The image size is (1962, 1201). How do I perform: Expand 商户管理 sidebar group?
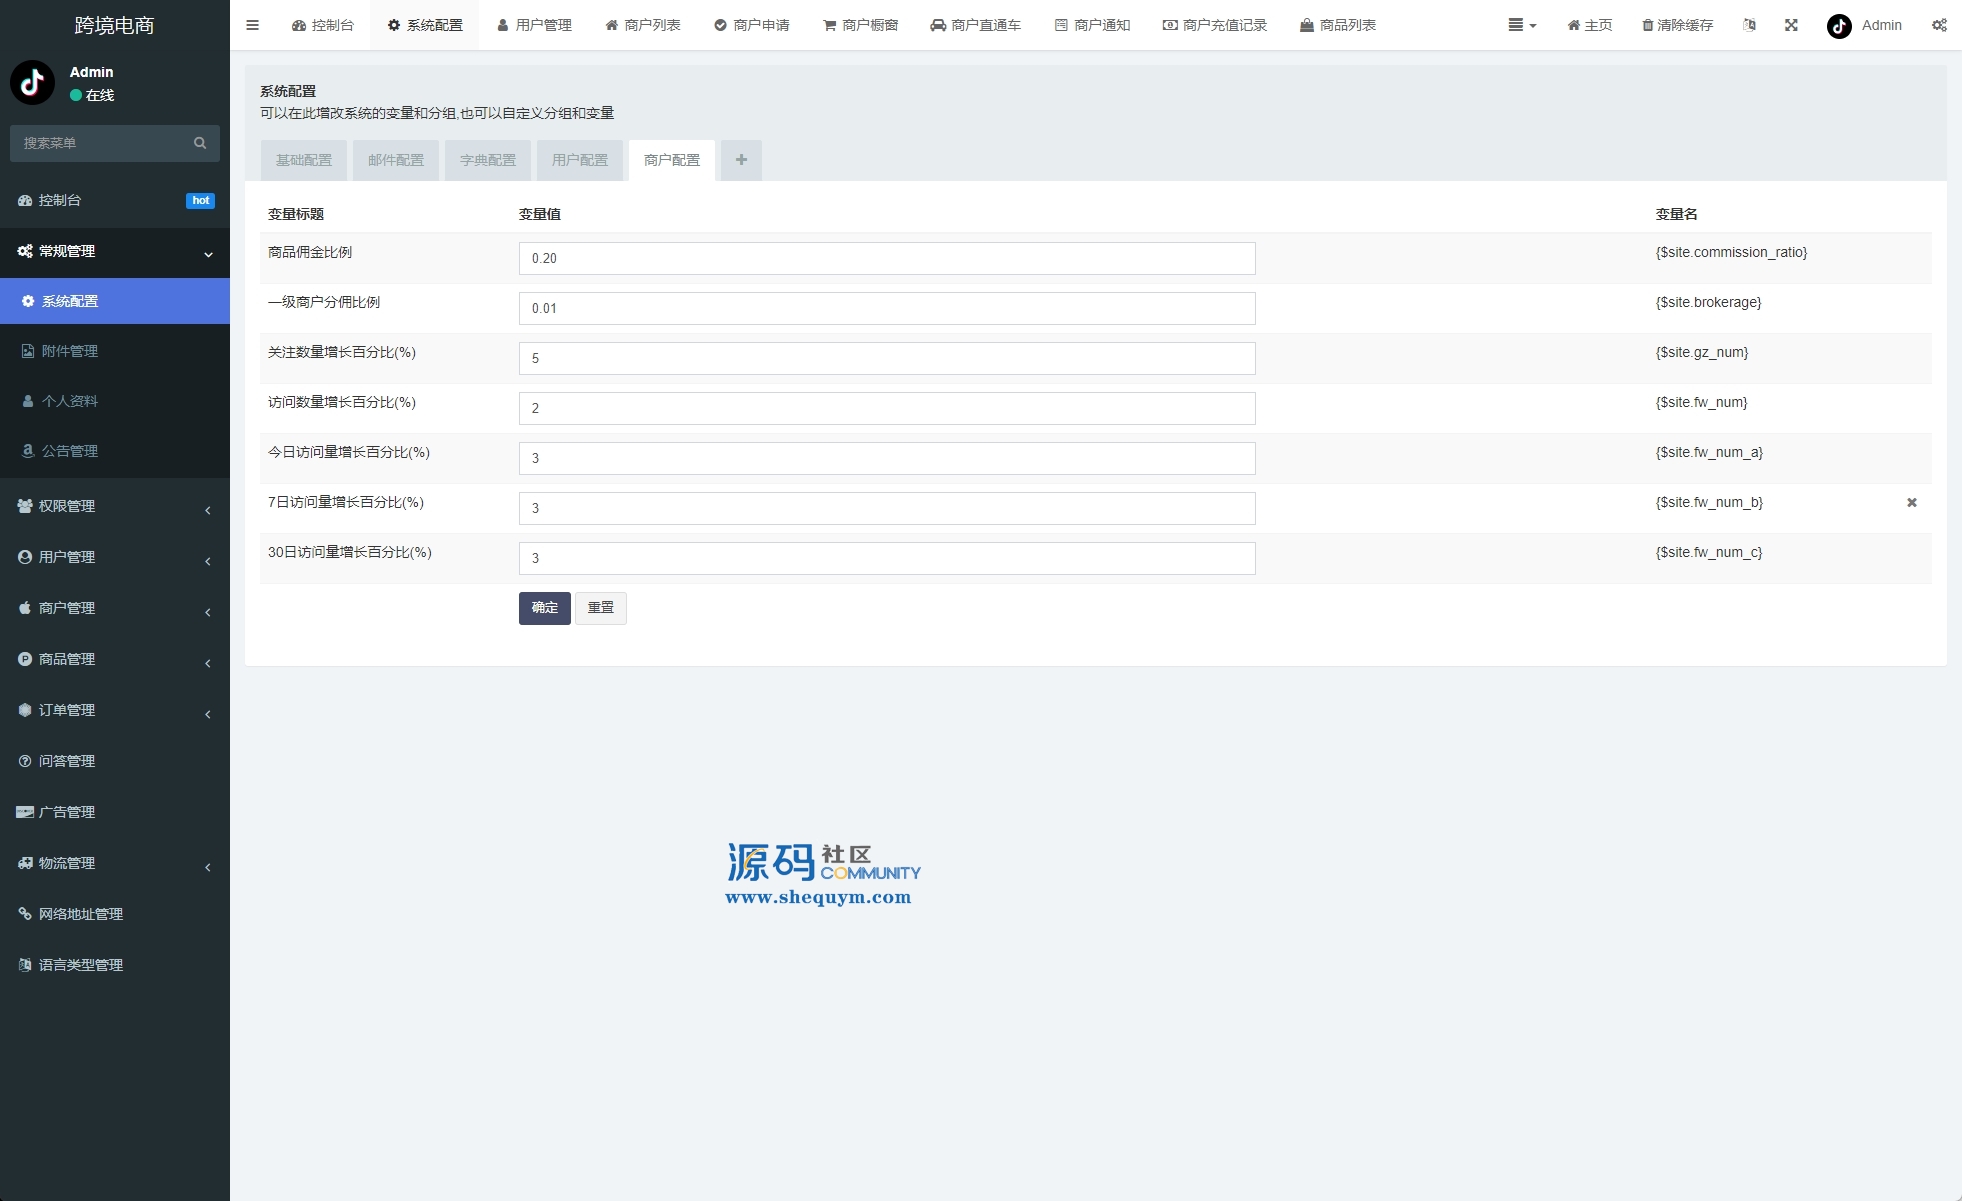[115, 608]
